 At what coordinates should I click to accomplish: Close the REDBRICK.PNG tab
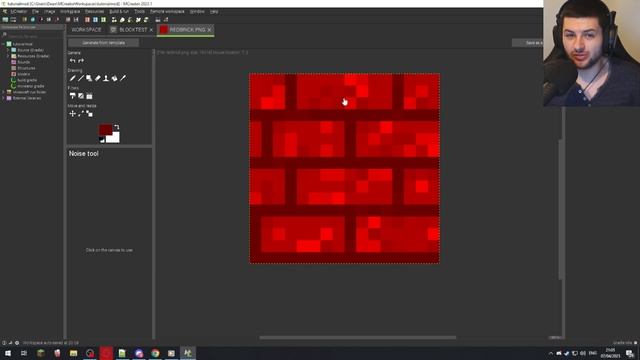(x=209, y=30)
